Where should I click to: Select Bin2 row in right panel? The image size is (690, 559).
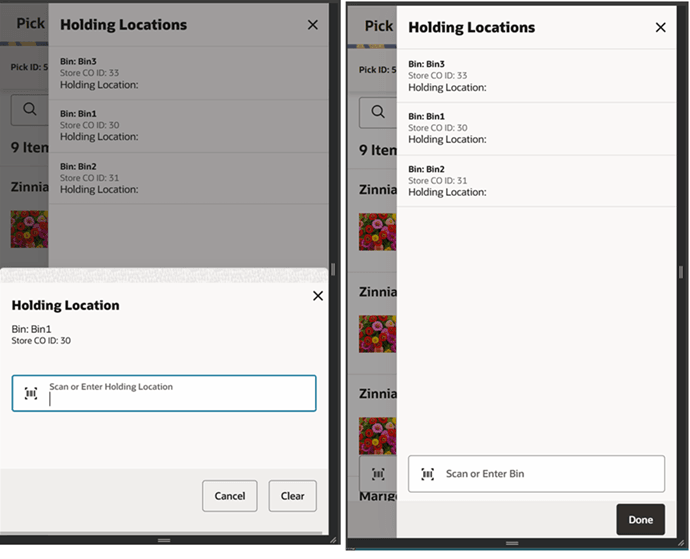click(536, 181)
